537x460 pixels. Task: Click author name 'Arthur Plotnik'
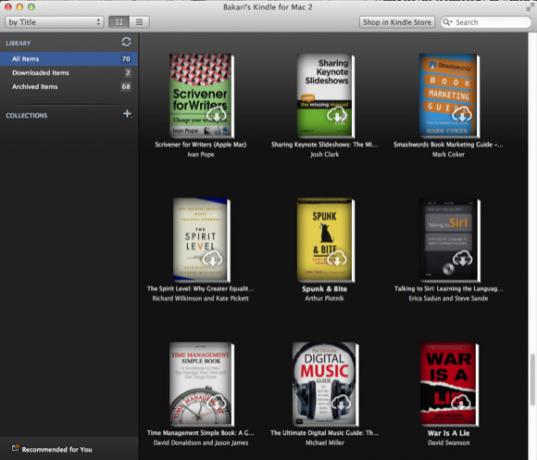coord(324,298)
